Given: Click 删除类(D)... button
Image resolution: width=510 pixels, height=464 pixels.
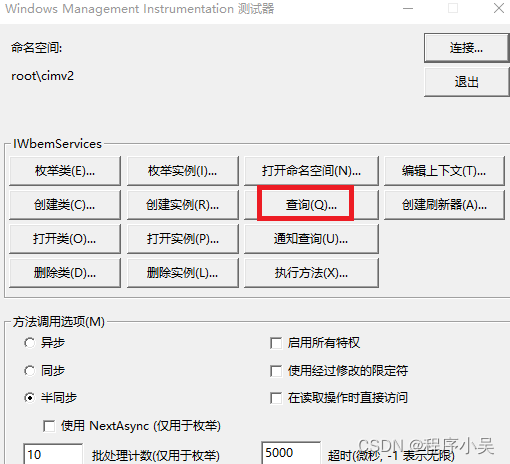Looking at the screenshot, I should (65, 273).
